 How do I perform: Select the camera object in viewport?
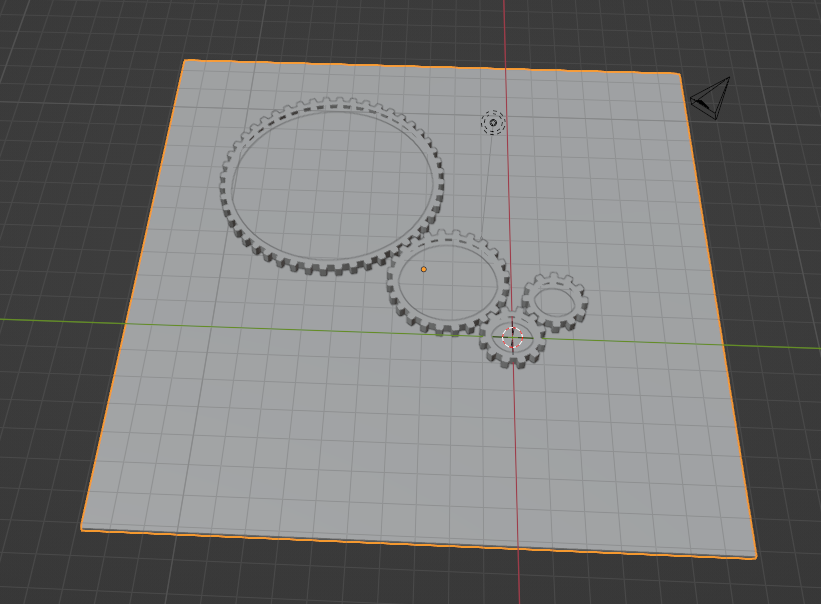pos(711,98)
